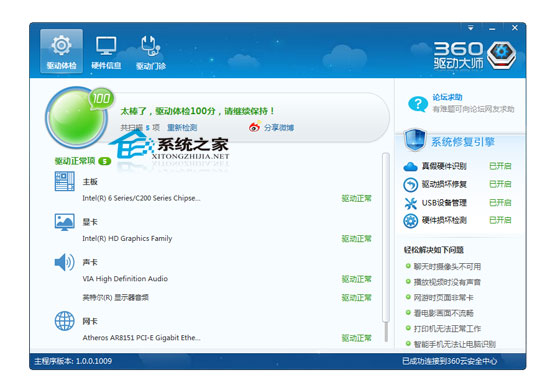
Task: Click the 显卡 graphics card icon
Action: [65, 222]
